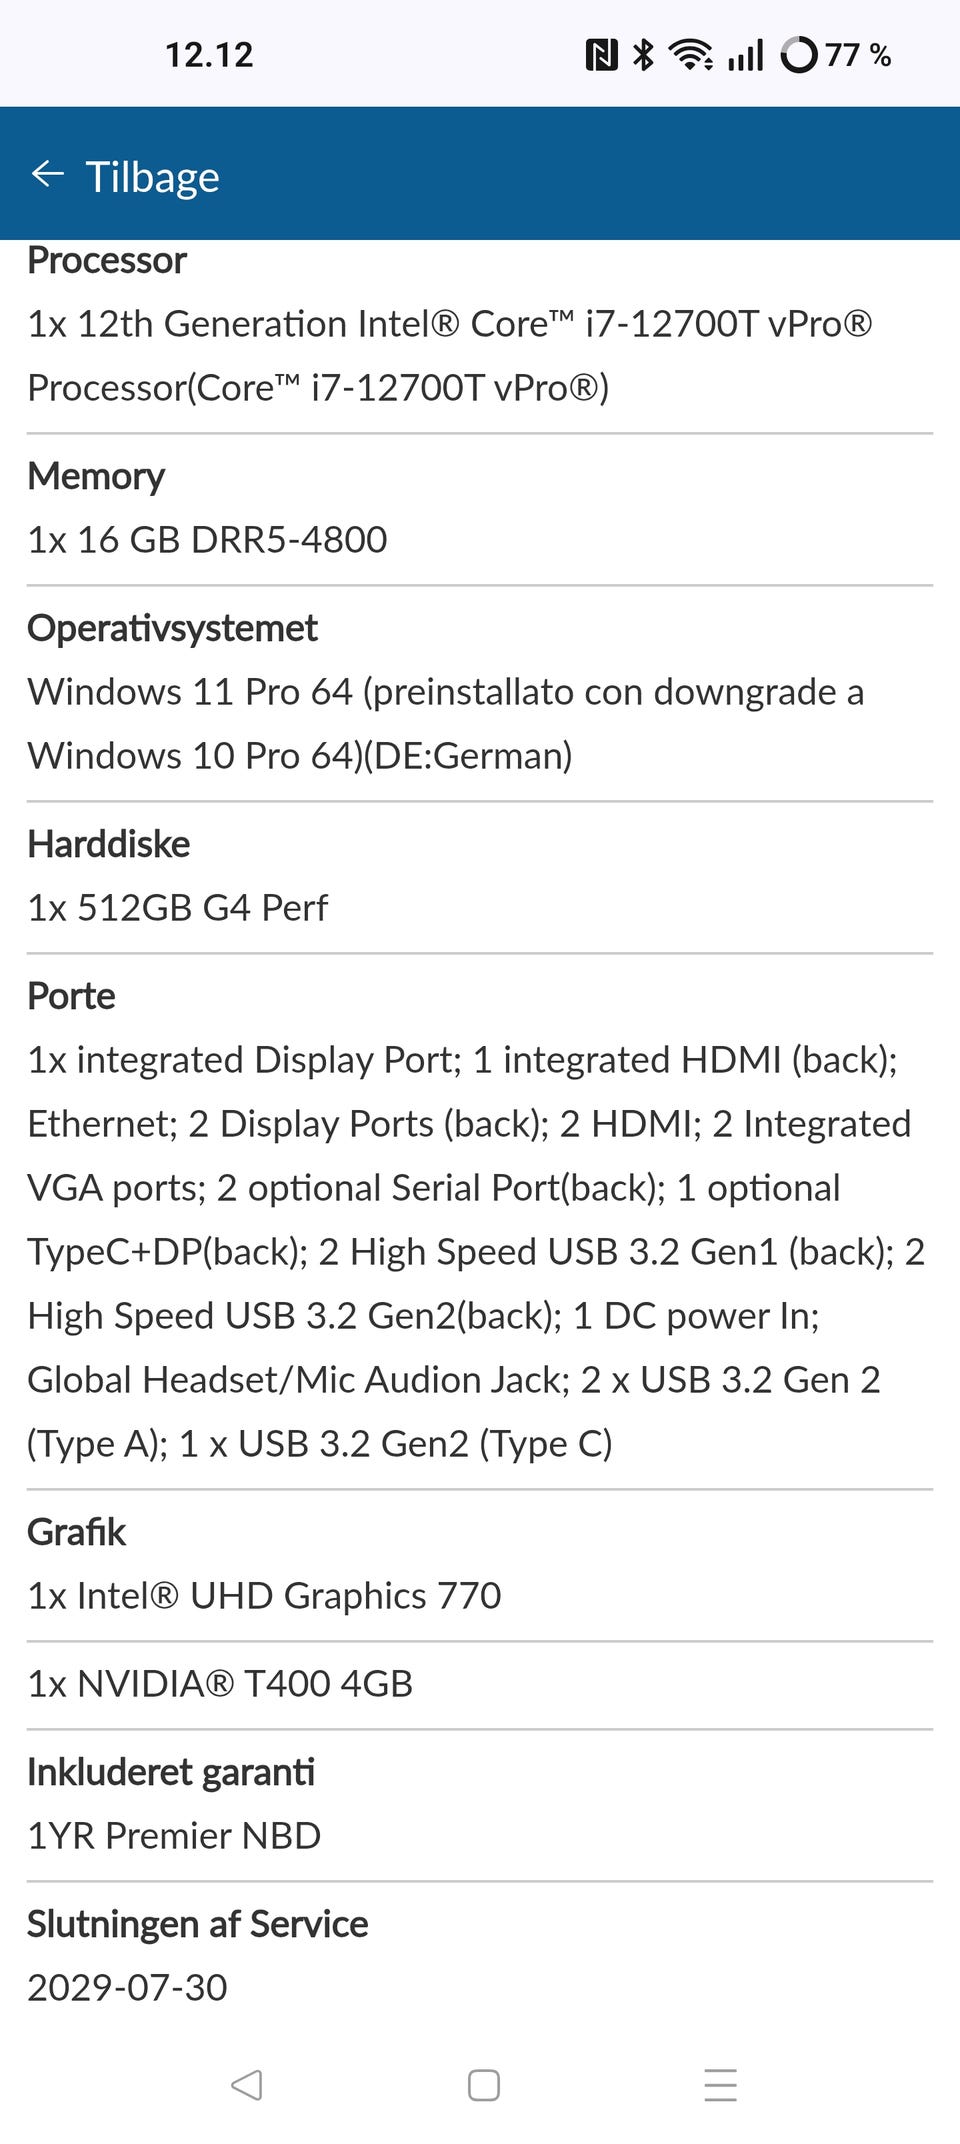The image size is (960, 2144).
Task: Tap the back arrow icon
Action: pos(47,175)
